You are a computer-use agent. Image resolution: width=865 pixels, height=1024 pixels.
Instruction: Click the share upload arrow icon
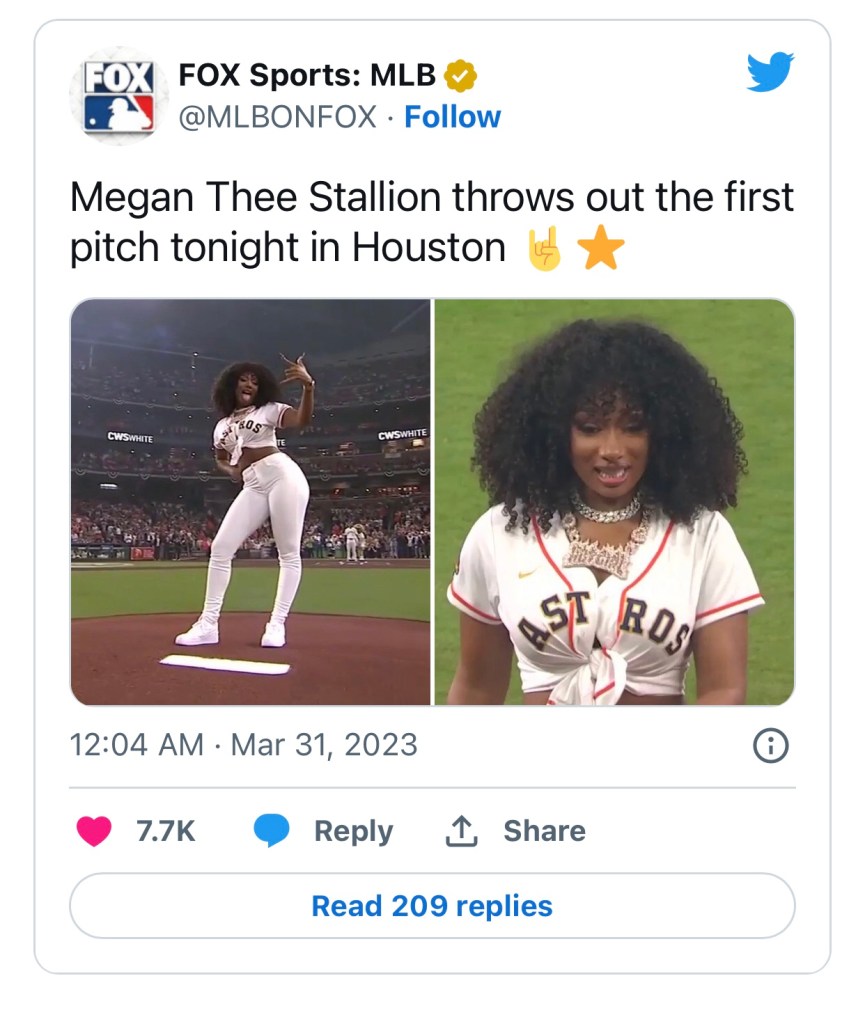[459, 830]
